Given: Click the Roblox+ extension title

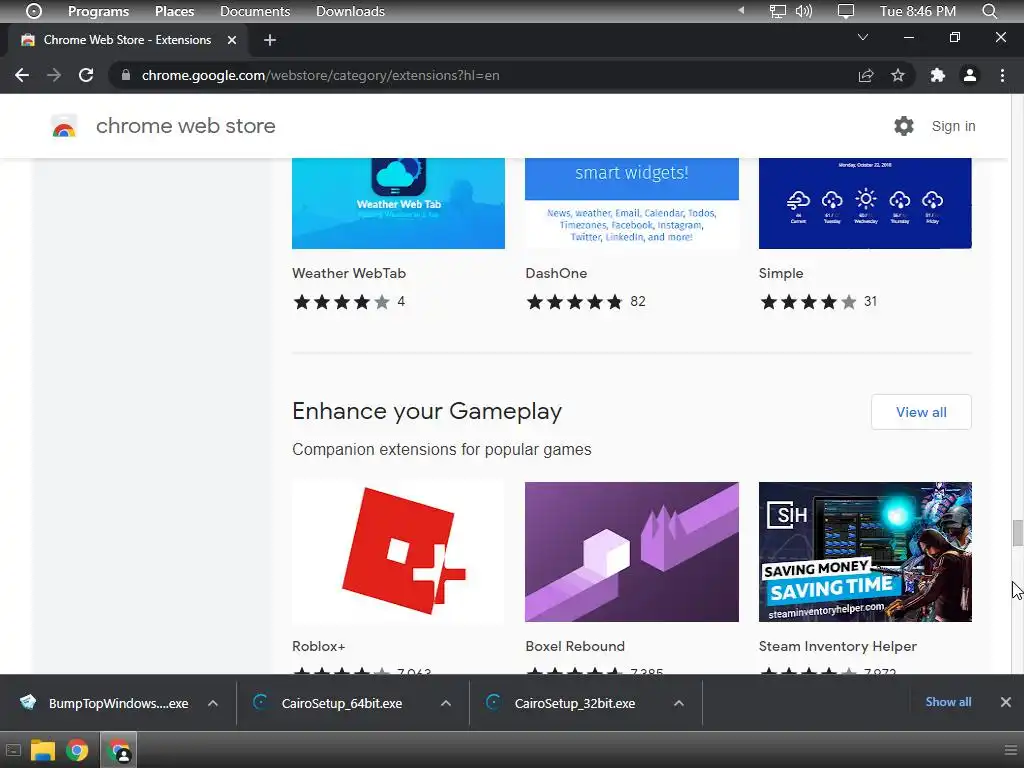Looking at the screenshot, I should [x=318, y=646].
